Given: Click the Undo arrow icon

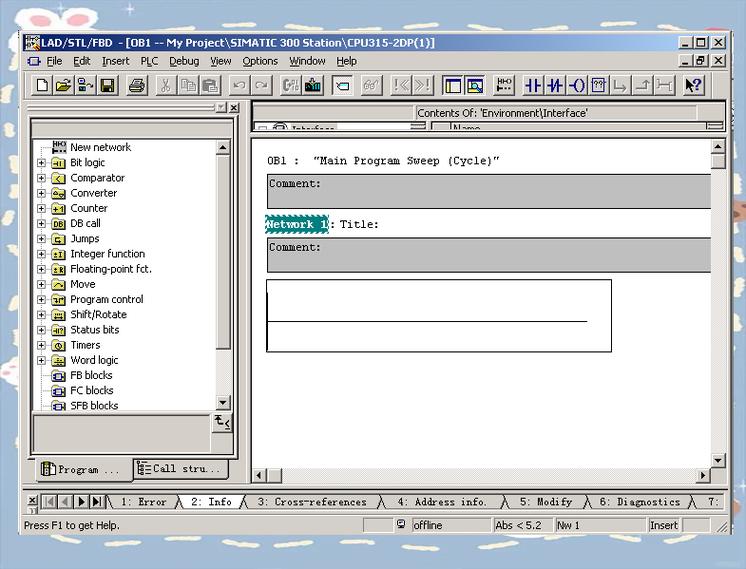Looking at the screenshot, I should point(239,86).
